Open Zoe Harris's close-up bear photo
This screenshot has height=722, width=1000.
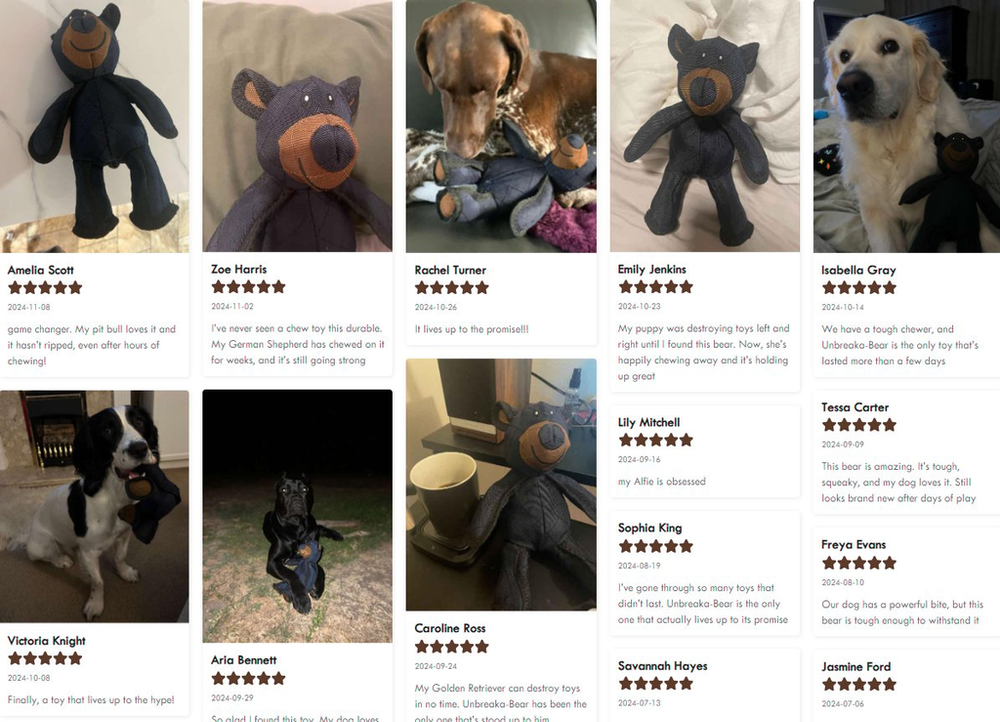(x=297, y=126)
